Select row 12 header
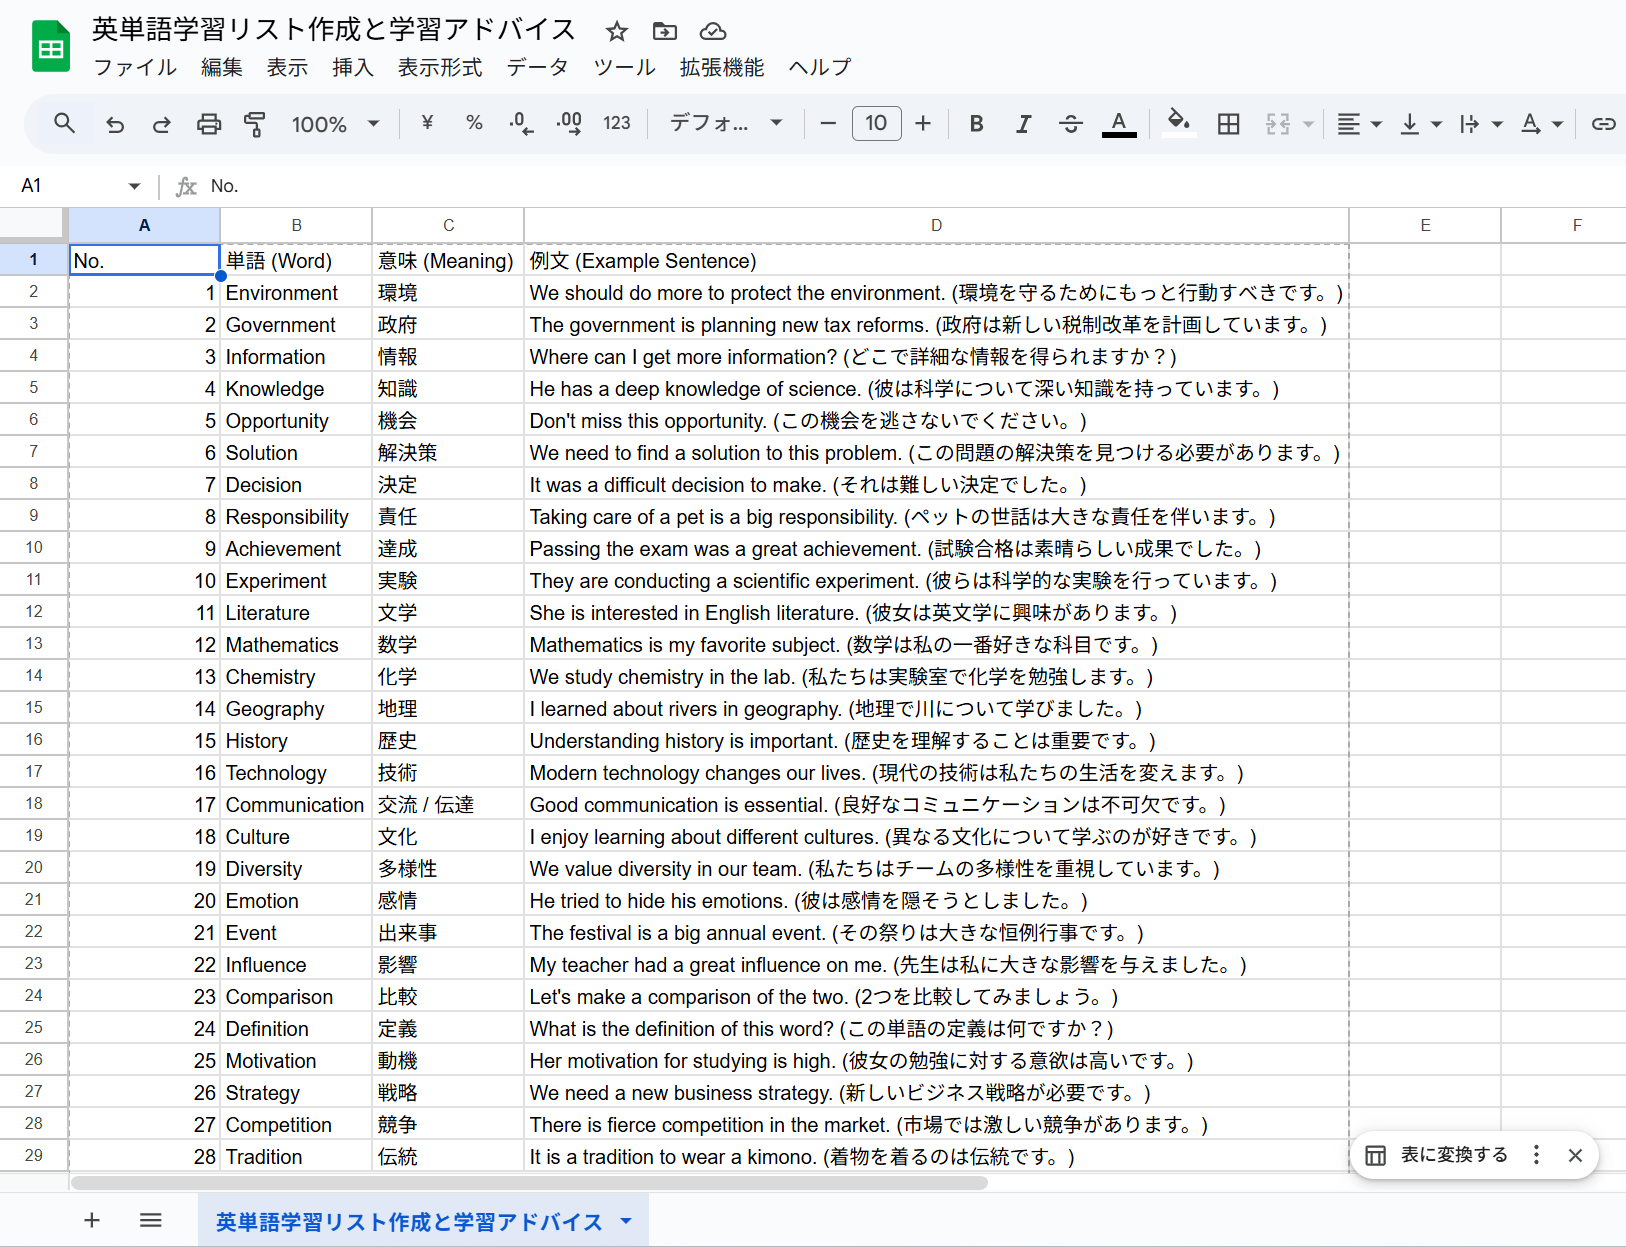 click(x=34, y=612)
